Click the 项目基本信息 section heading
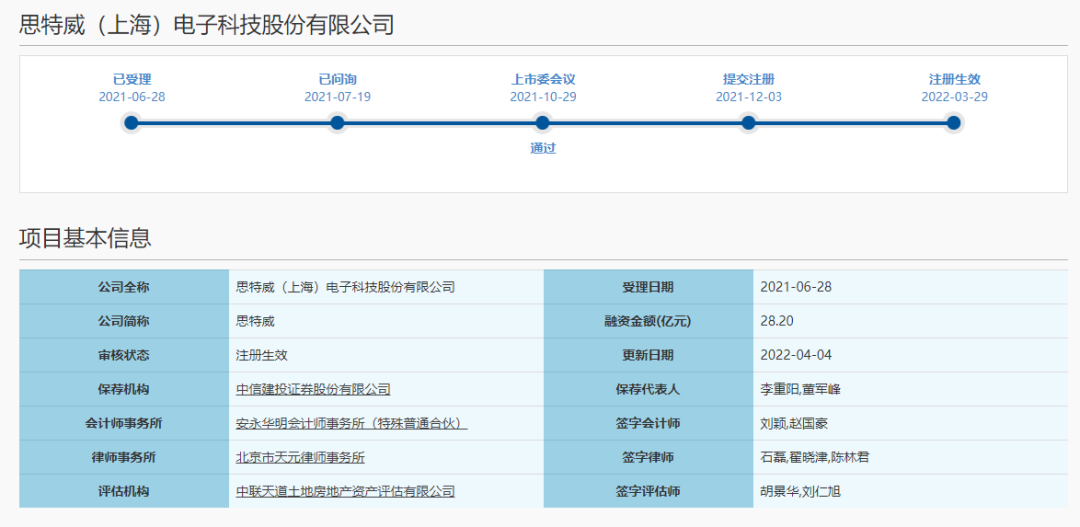 [85, 238]
